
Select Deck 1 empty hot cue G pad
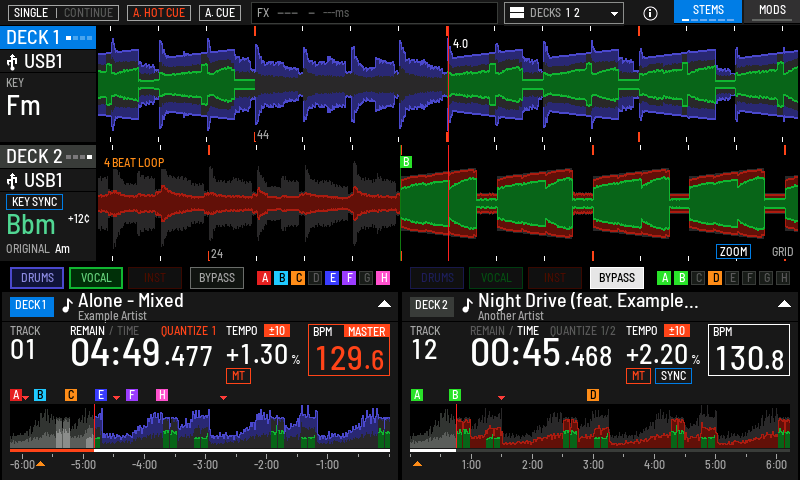pos(366,278)
